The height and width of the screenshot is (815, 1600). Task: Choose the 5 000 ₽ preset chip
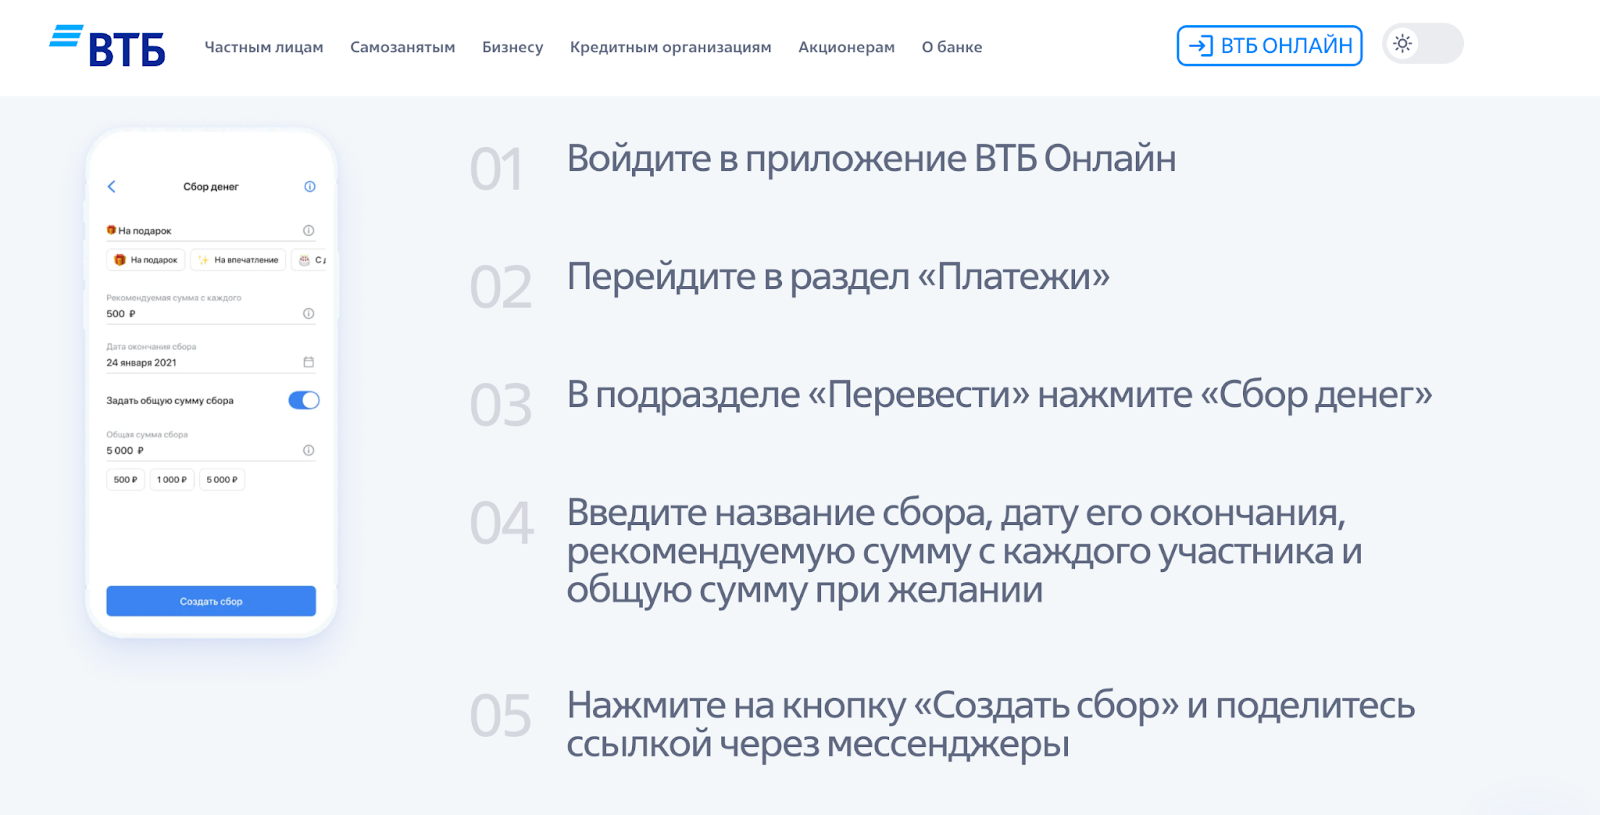point(222,480)
